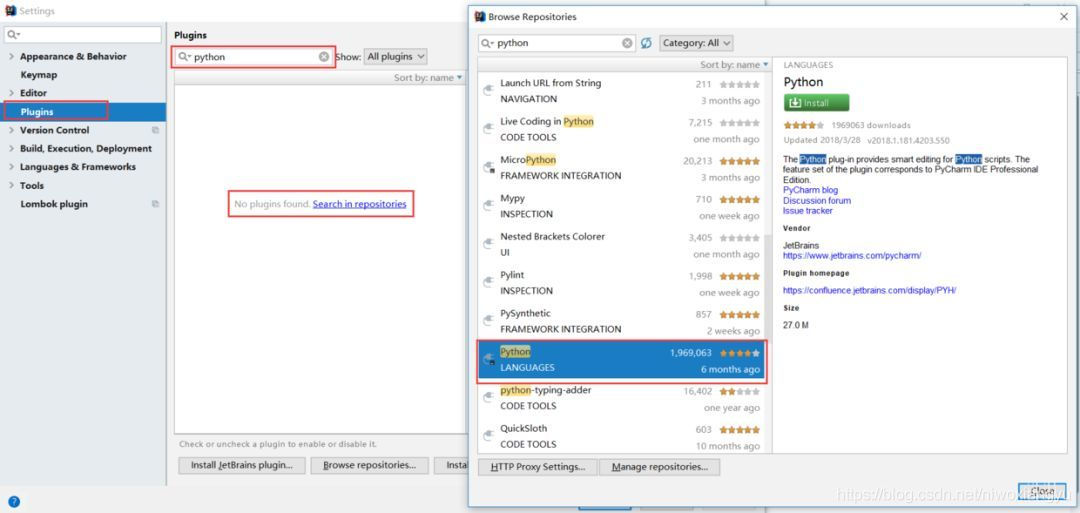Click the Nested Brackets Colorer plugin icon
This screenshot has width=1080, height=513.
[488, 244]
